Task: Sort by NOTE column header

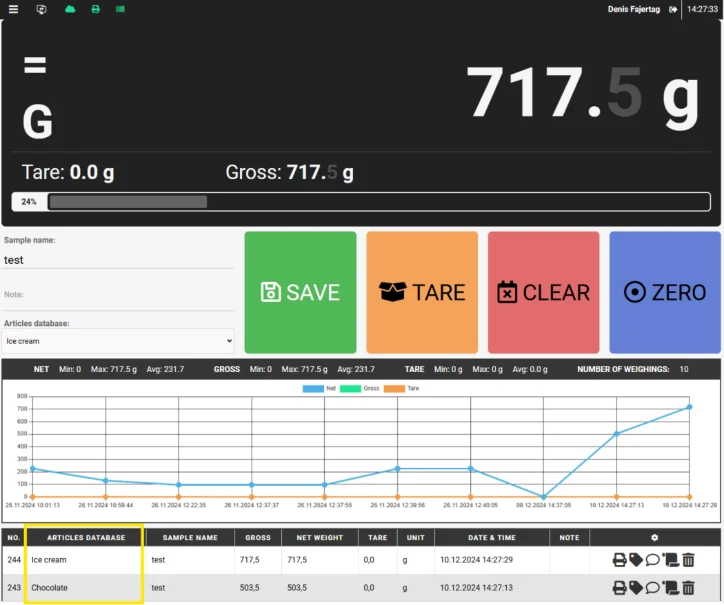Action: point(569,538)
